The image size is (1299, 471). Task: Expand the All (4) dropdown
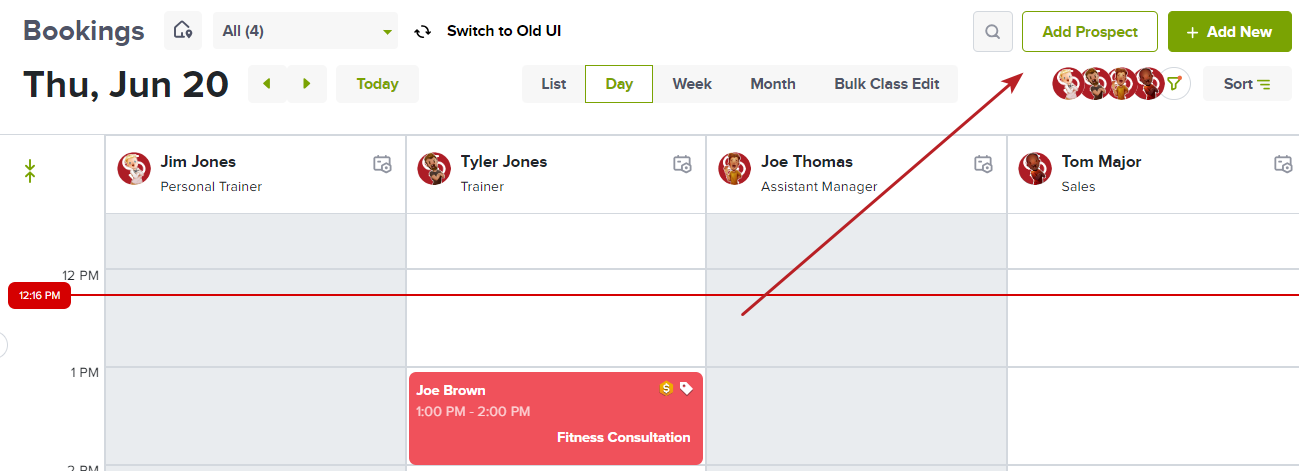click(x=305, y=31)
